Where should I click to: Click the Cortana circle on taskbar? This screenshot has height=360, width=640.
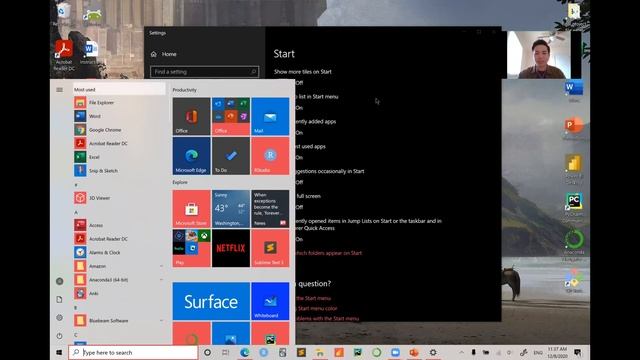207,352
